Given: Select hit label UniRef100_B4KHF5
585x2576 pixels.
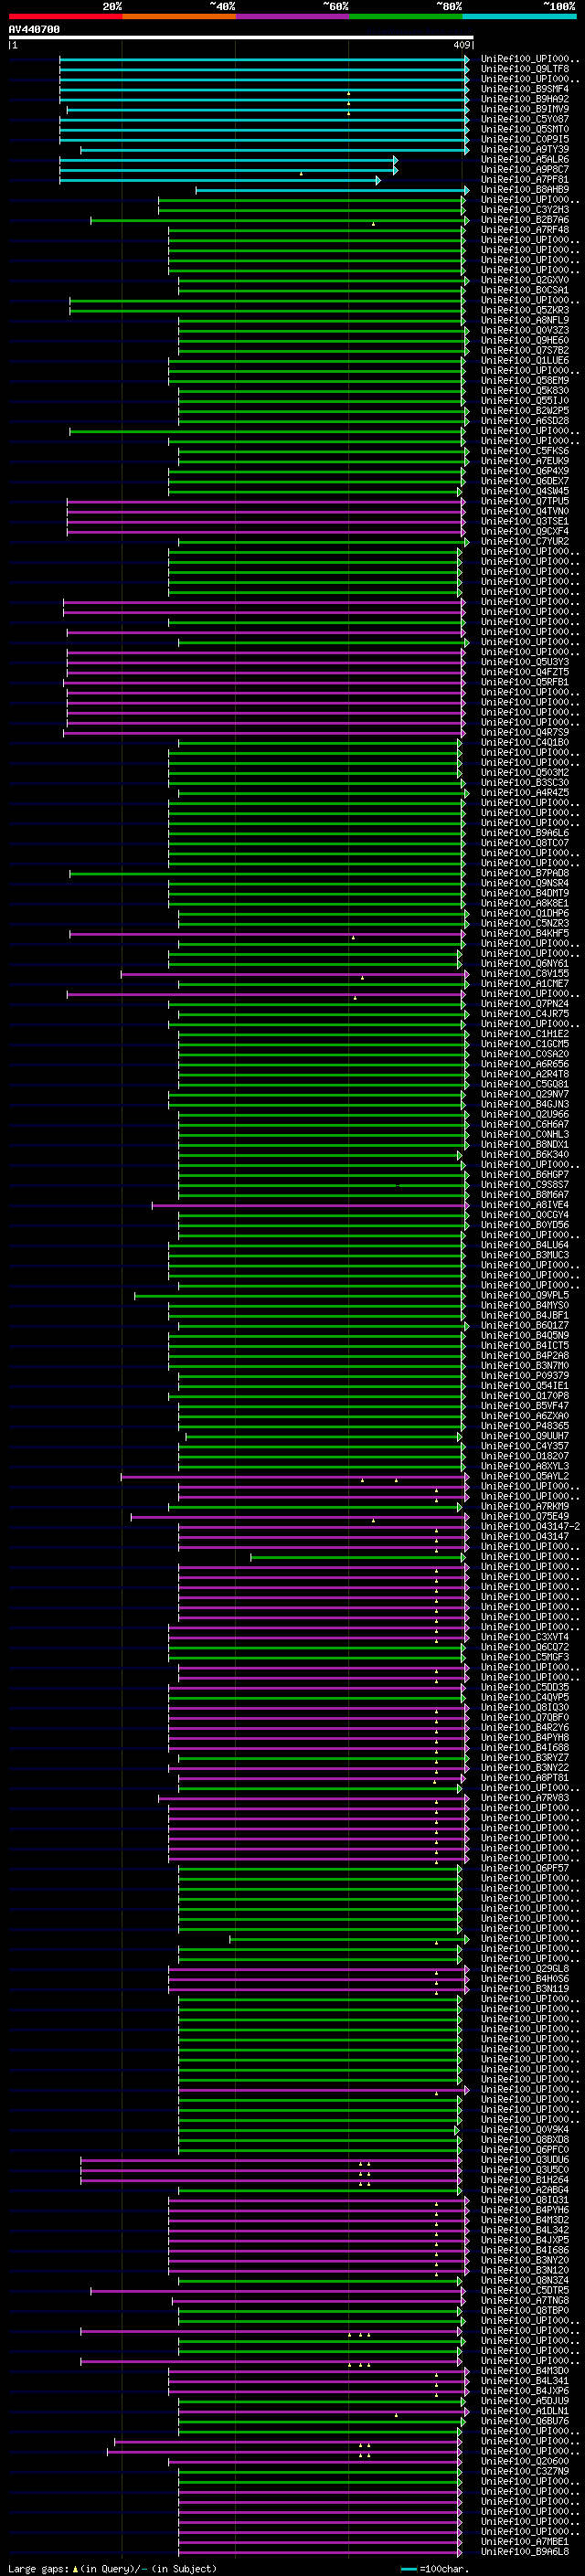Looking at the screenshot, I should click(x=525, y=933).
